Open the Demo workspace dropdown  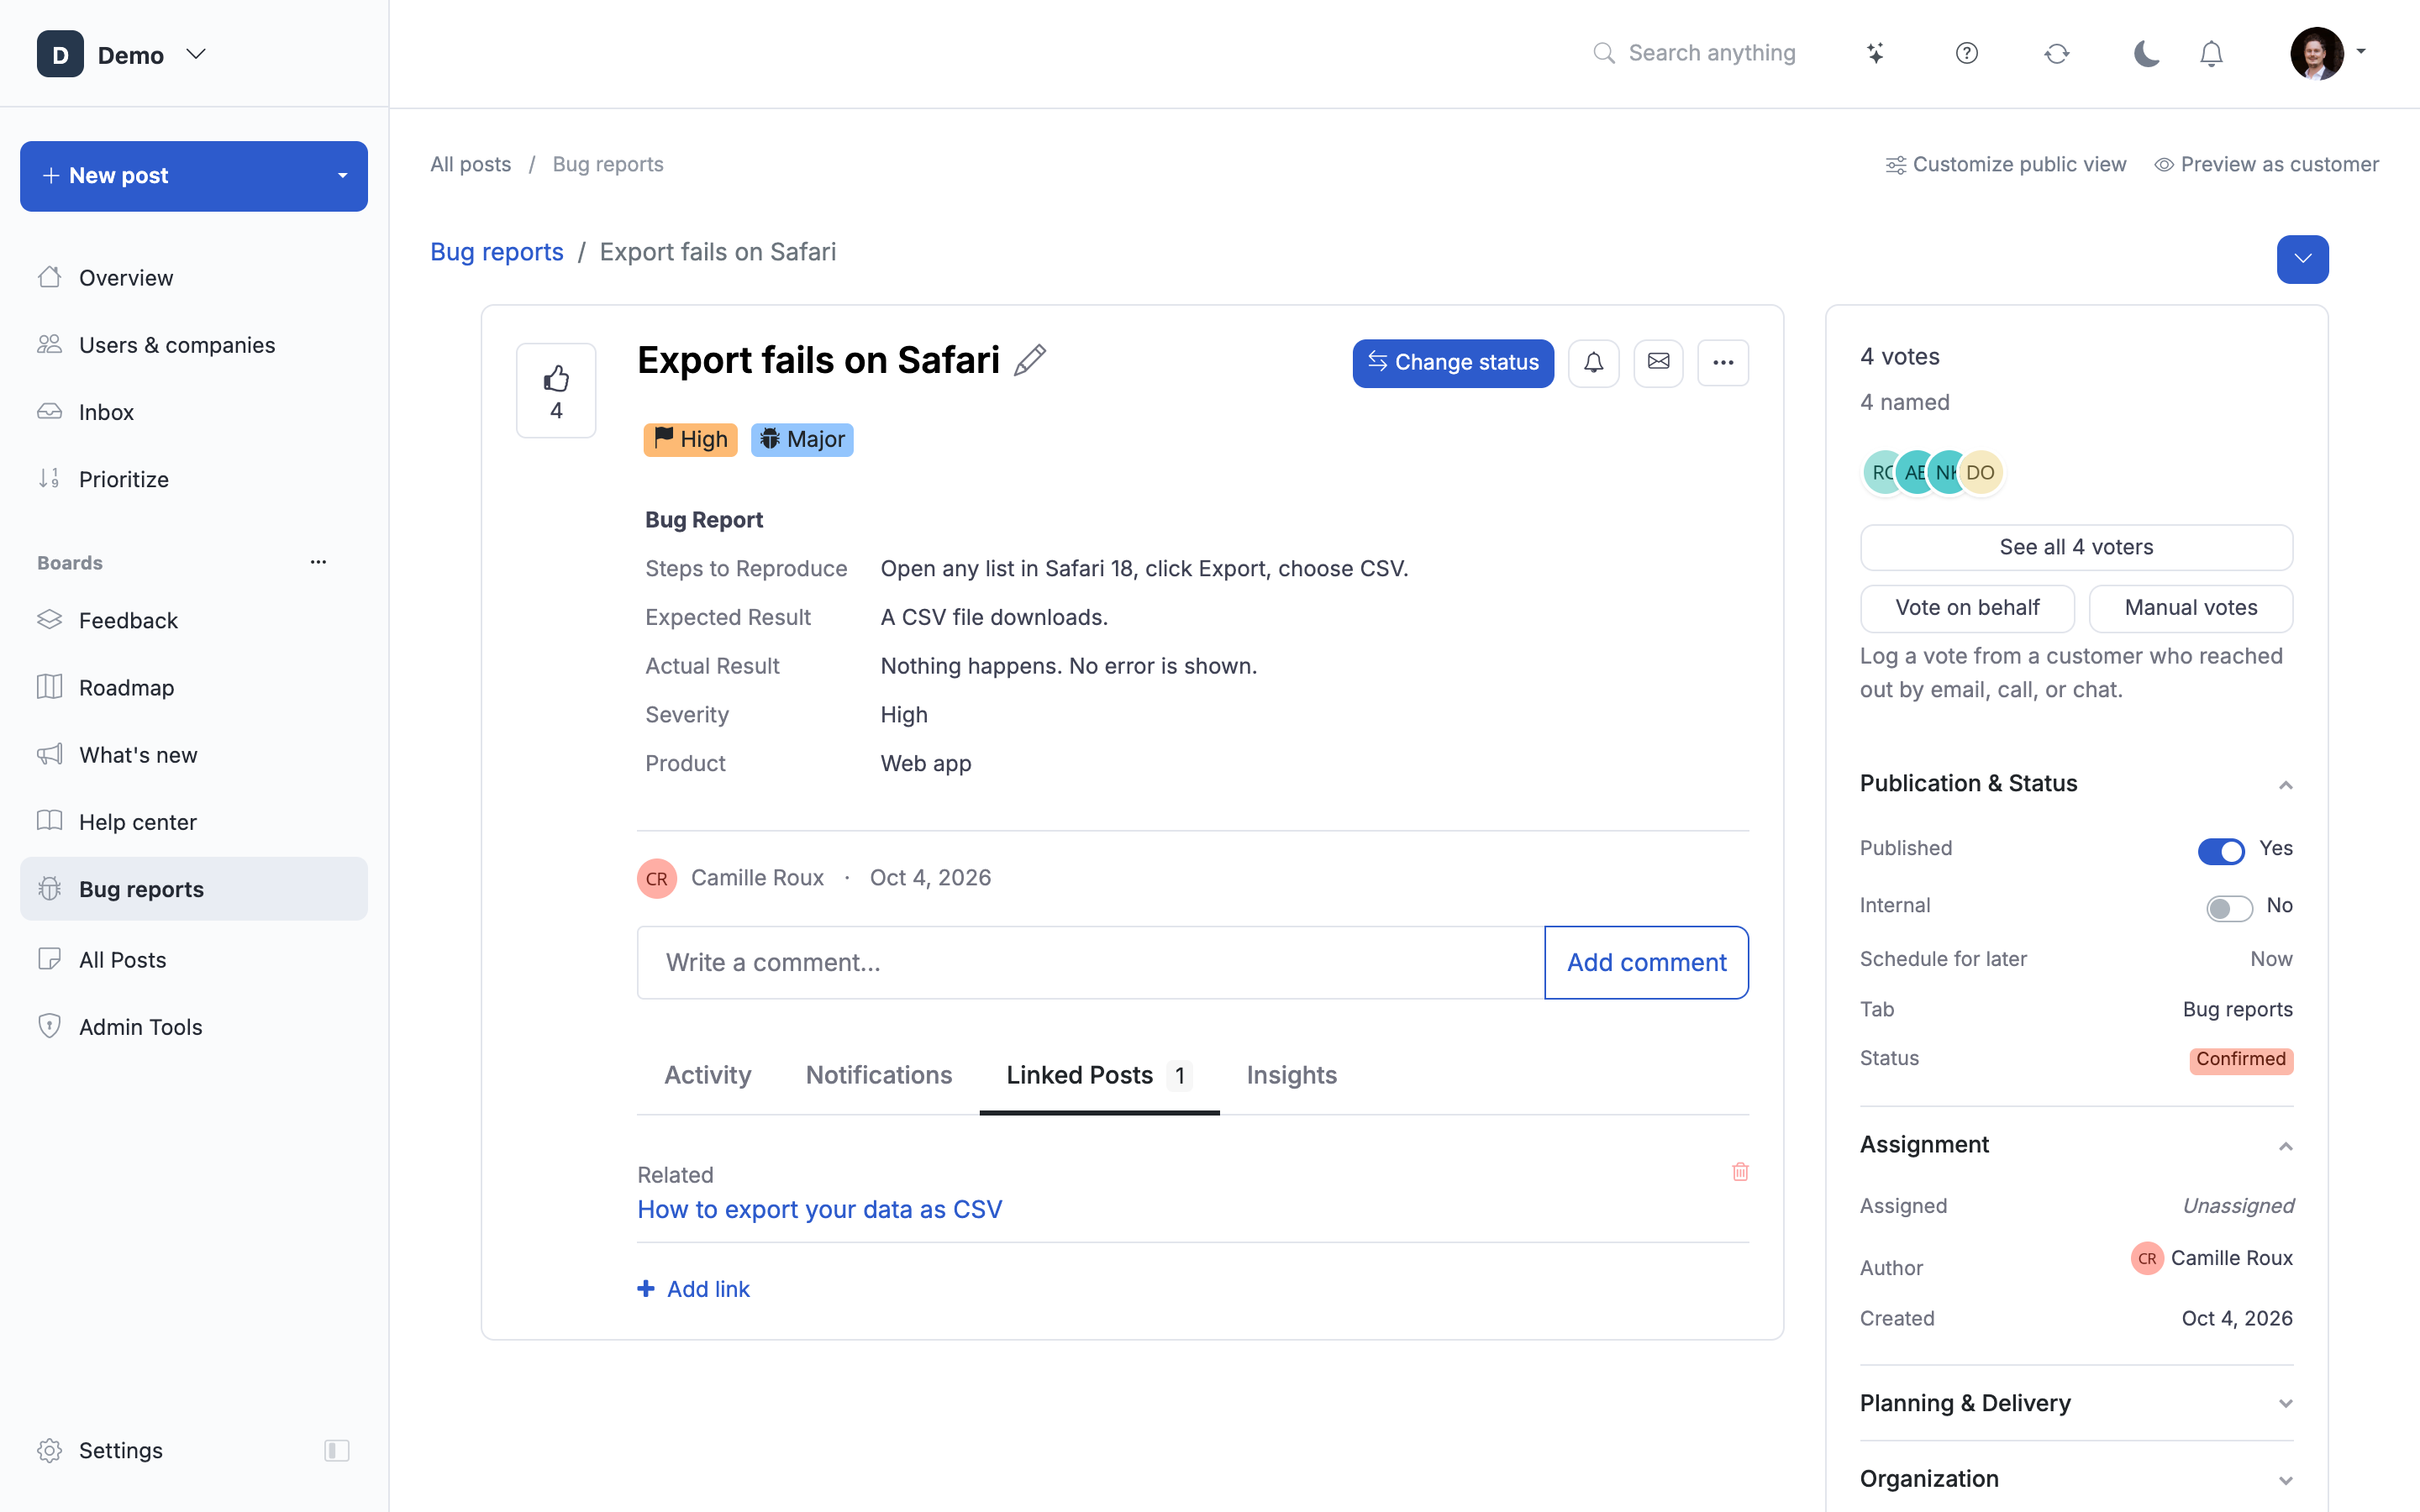122,54
